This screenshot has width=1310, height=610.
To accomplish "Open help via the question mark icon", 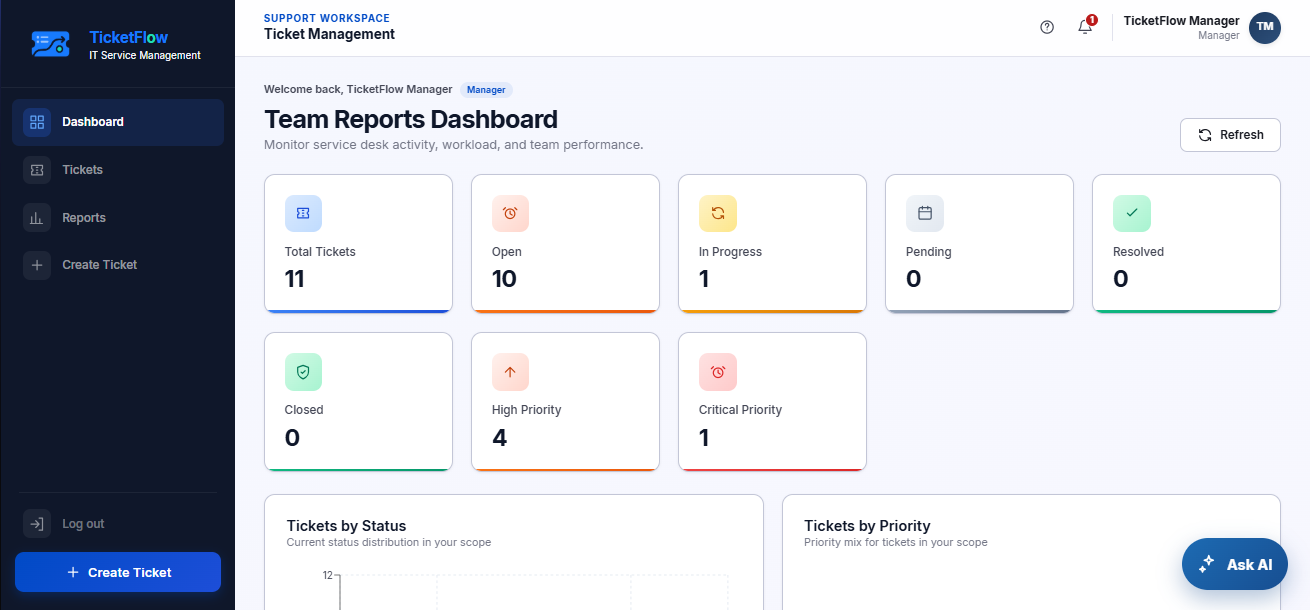I will pyautogui.click(x=1047, y=27).
